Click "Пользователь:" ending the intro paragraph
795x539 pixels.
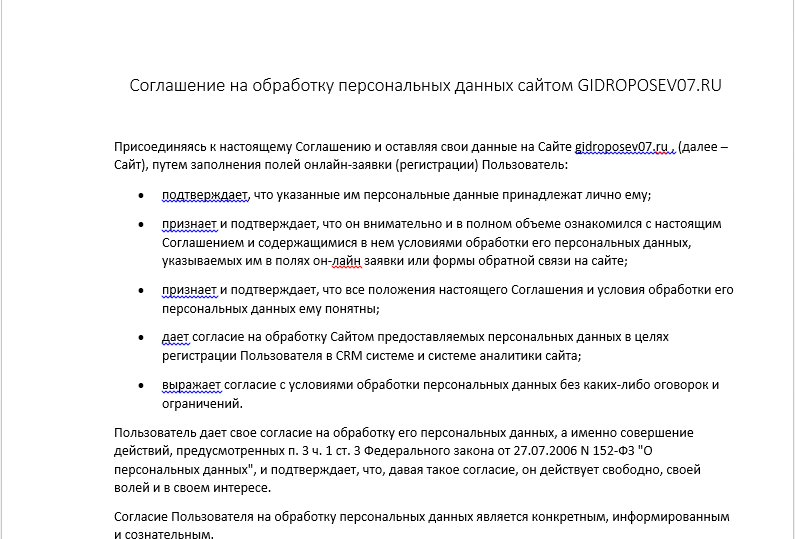click(525, 165)
